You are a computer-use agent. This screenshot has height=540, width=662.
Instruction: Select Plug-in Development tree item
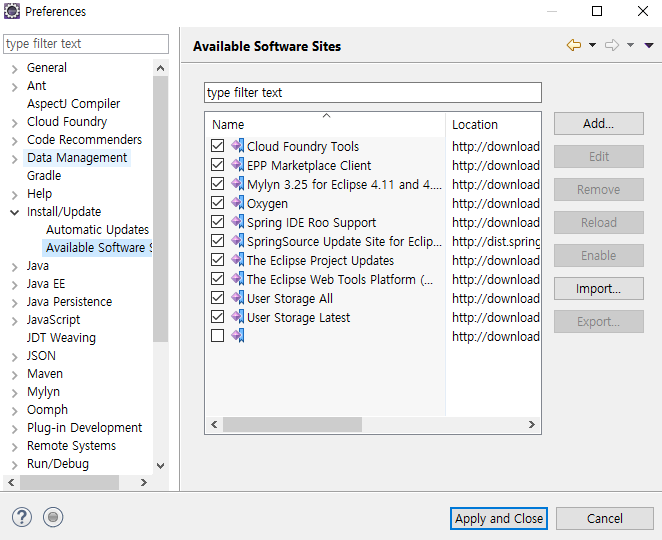click(84, 428)
